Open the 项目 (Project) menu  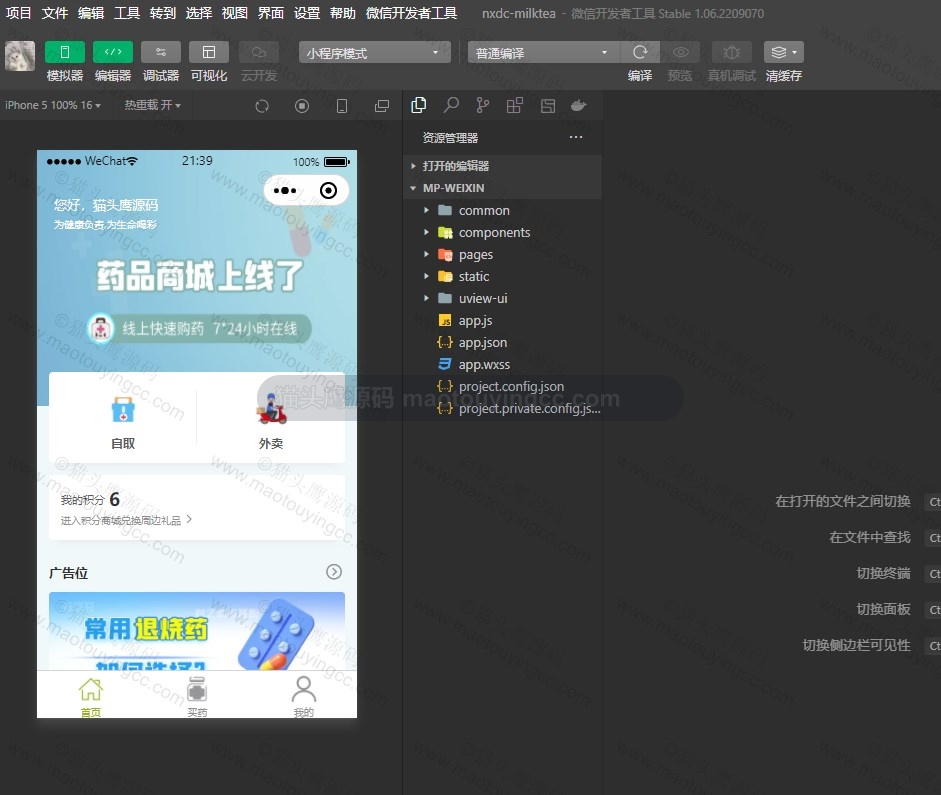click(x=18, y=13)
